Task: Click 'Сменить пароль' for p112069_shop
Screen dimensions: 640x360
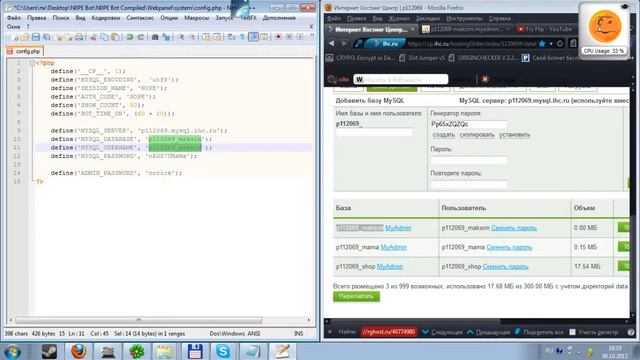Action: click(x=505, y=267)
